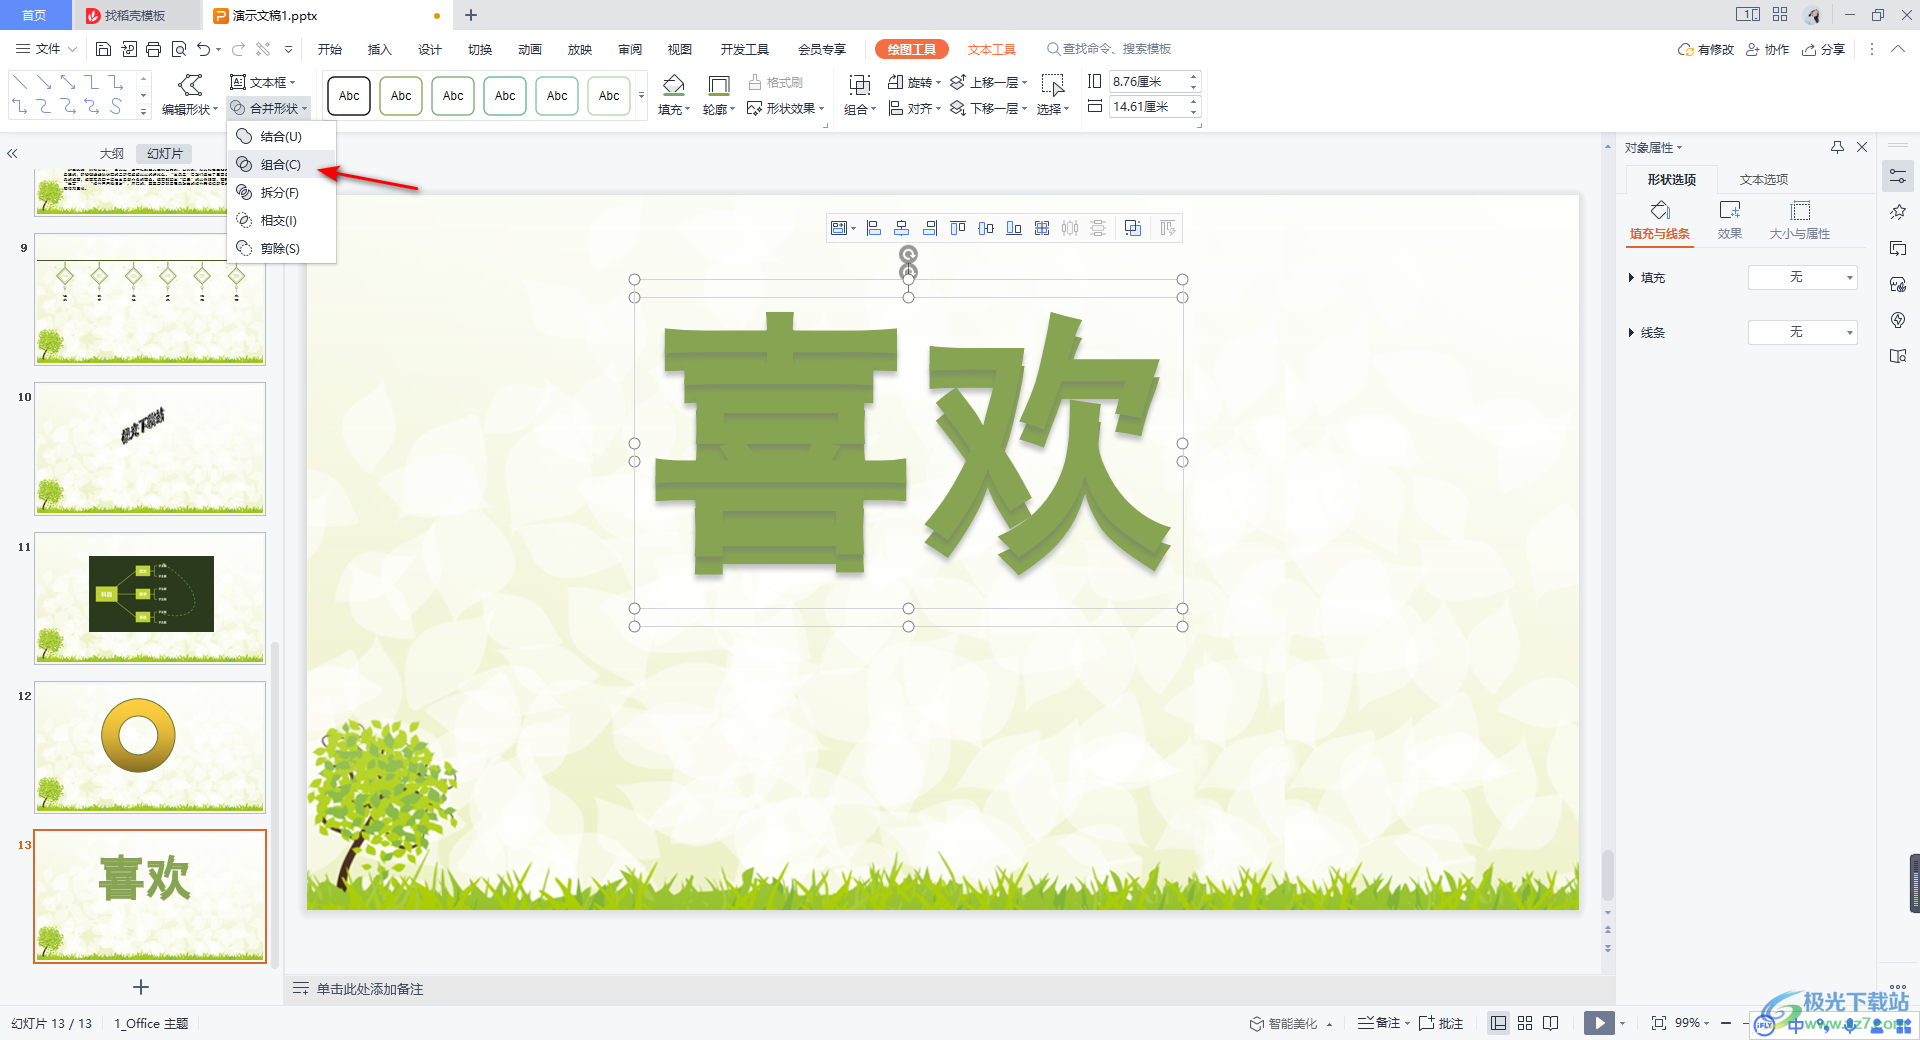Align right using floating toolbar icon

pyautogui.click(x=930, y=228)
